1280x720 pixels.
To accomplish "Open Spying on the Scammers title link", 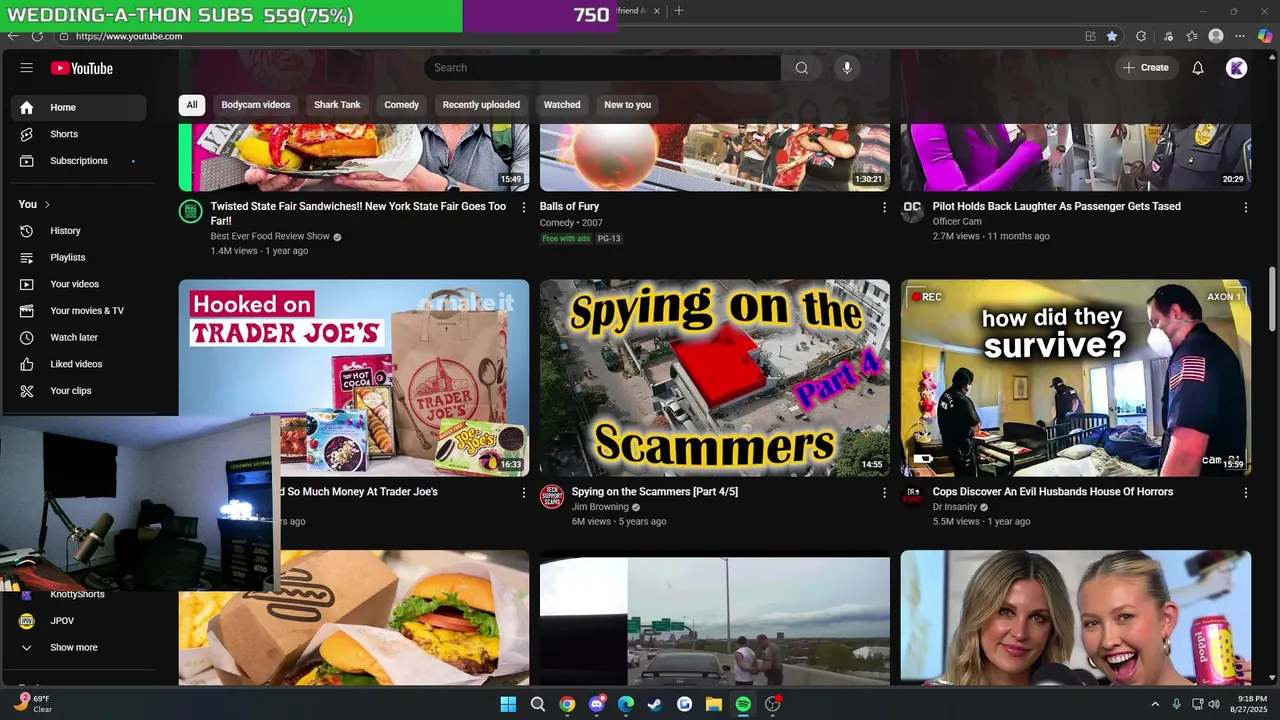I will click(654, 492).
